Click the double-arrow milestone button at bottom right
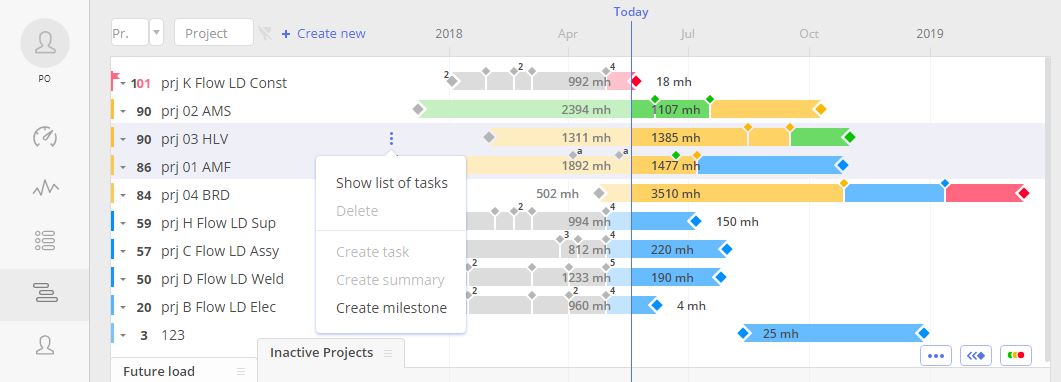Image resolution: width=1061 pixels, height=382 pixels. 976,355
